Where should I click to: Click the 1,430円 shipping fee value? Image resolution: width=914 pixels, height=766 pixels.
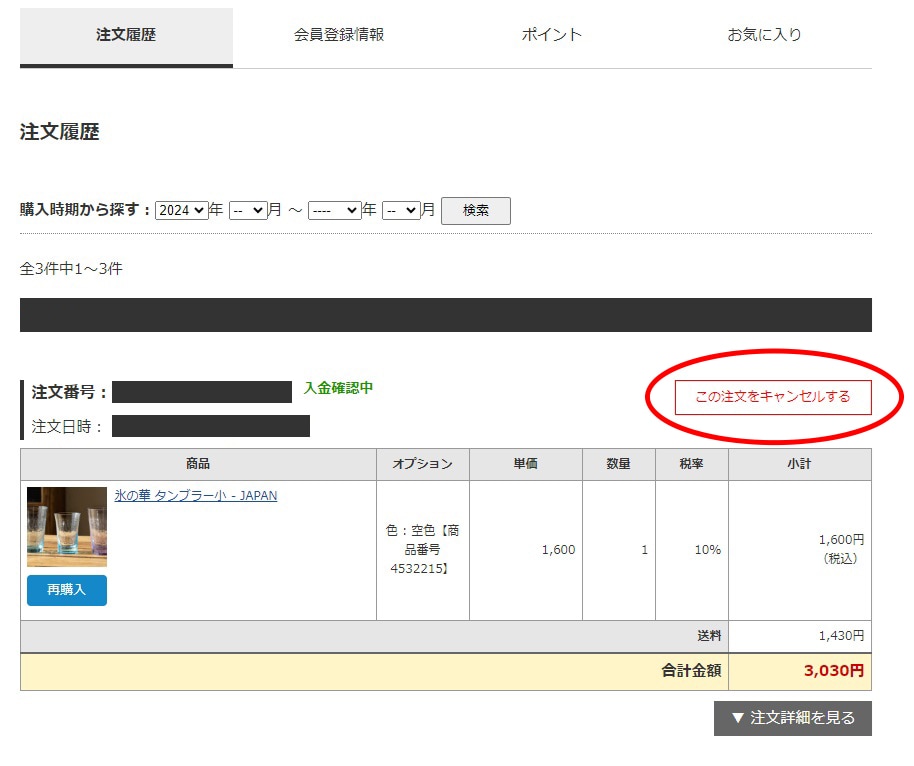pyautogui.click(x=840, y=636)
